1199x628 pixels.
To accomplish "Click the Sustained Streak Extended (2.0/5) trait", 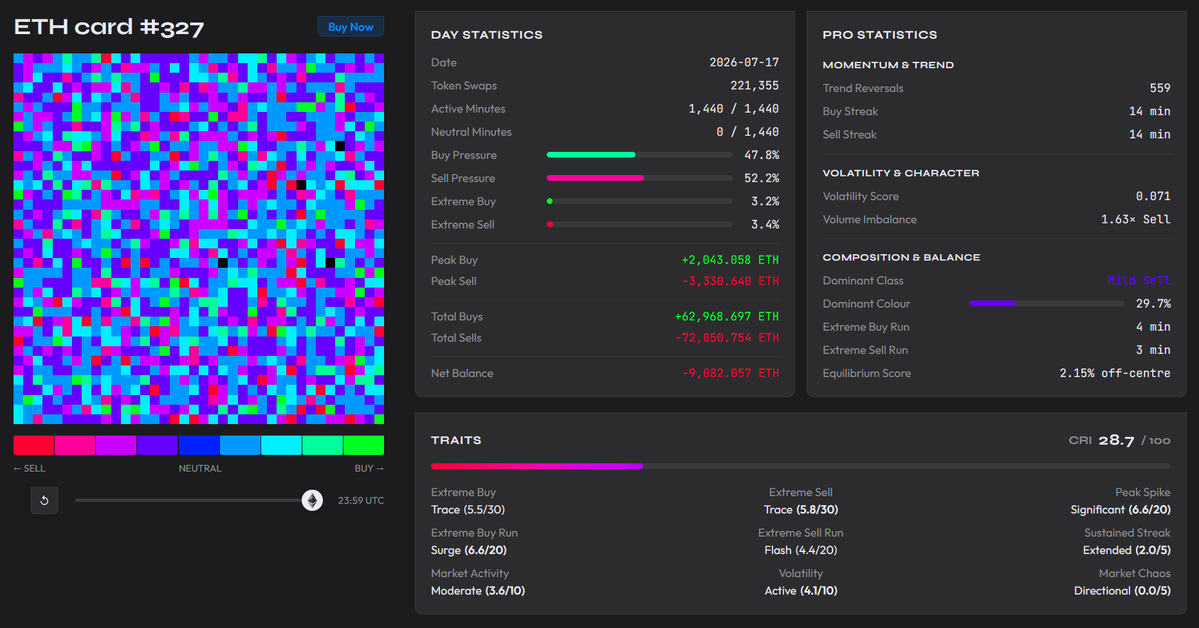I will [1126, 542].
